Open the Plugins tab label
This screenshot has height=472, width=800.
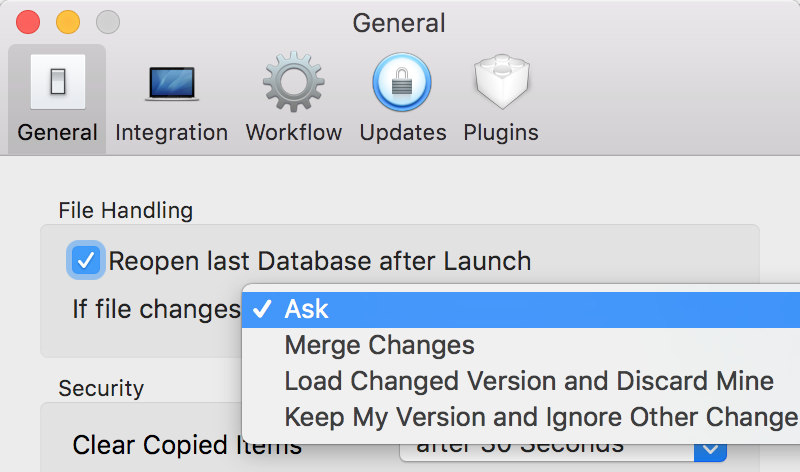[x=501, y=133]
